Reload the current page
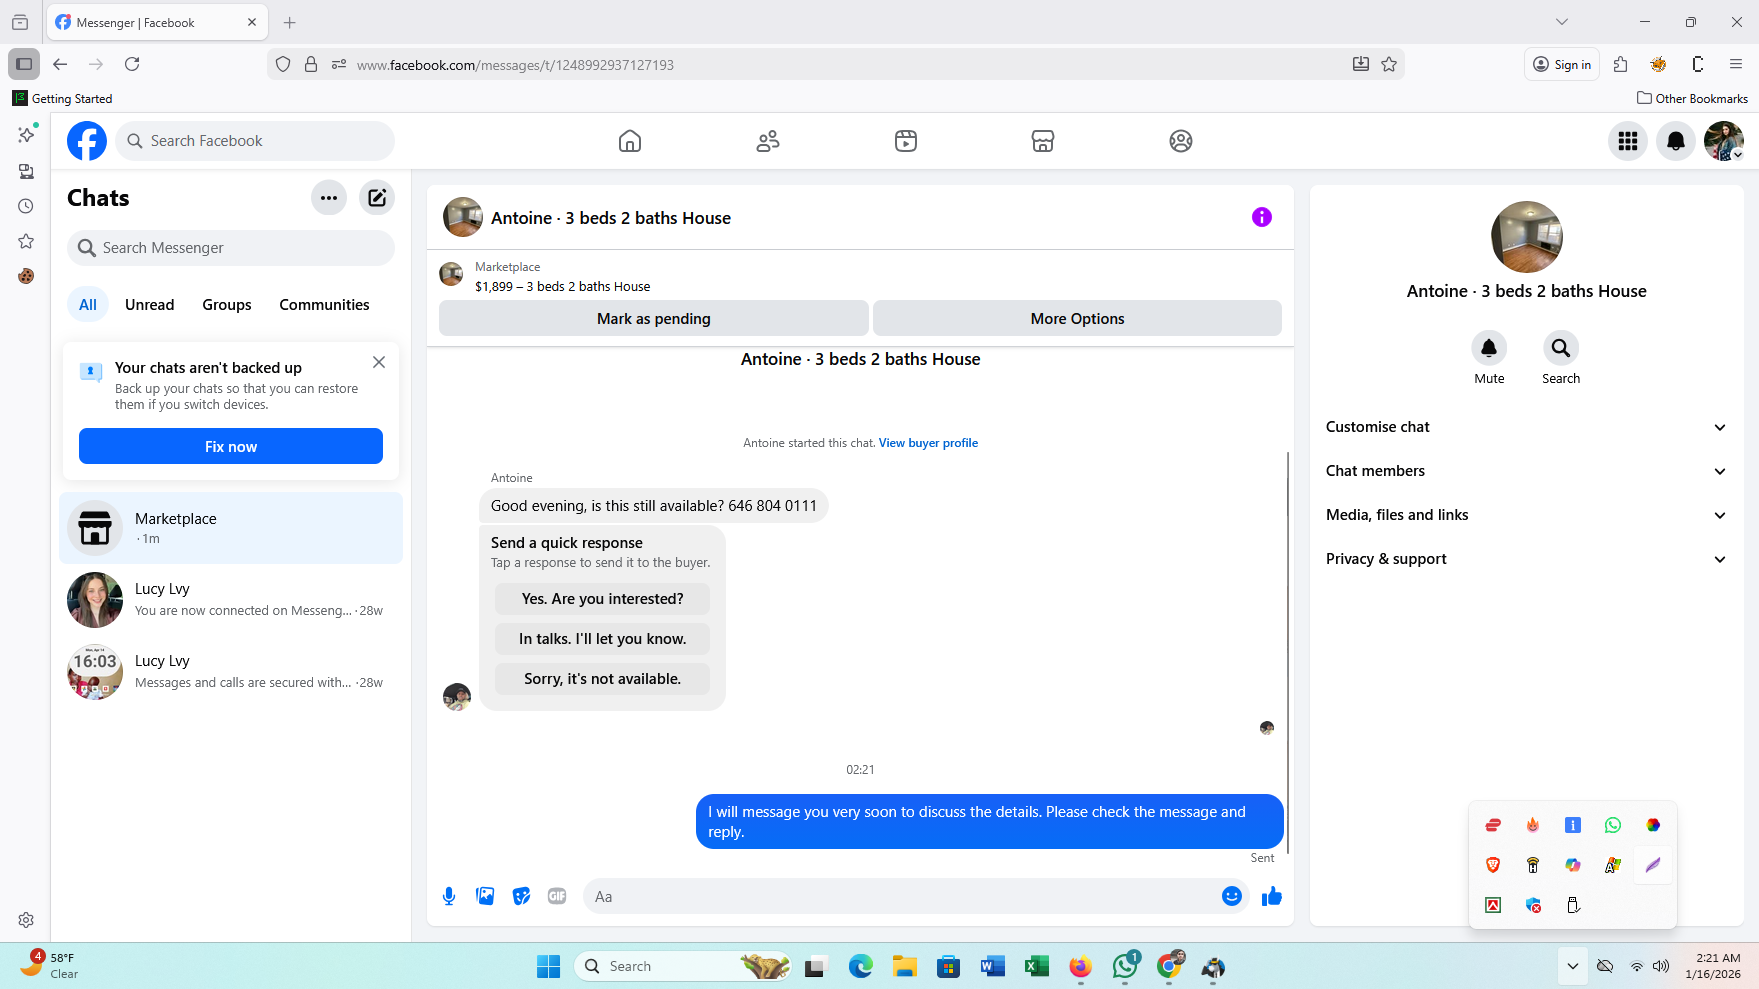Image resolution: width=1759 pixels, height=989 pixels. [132, 65]
